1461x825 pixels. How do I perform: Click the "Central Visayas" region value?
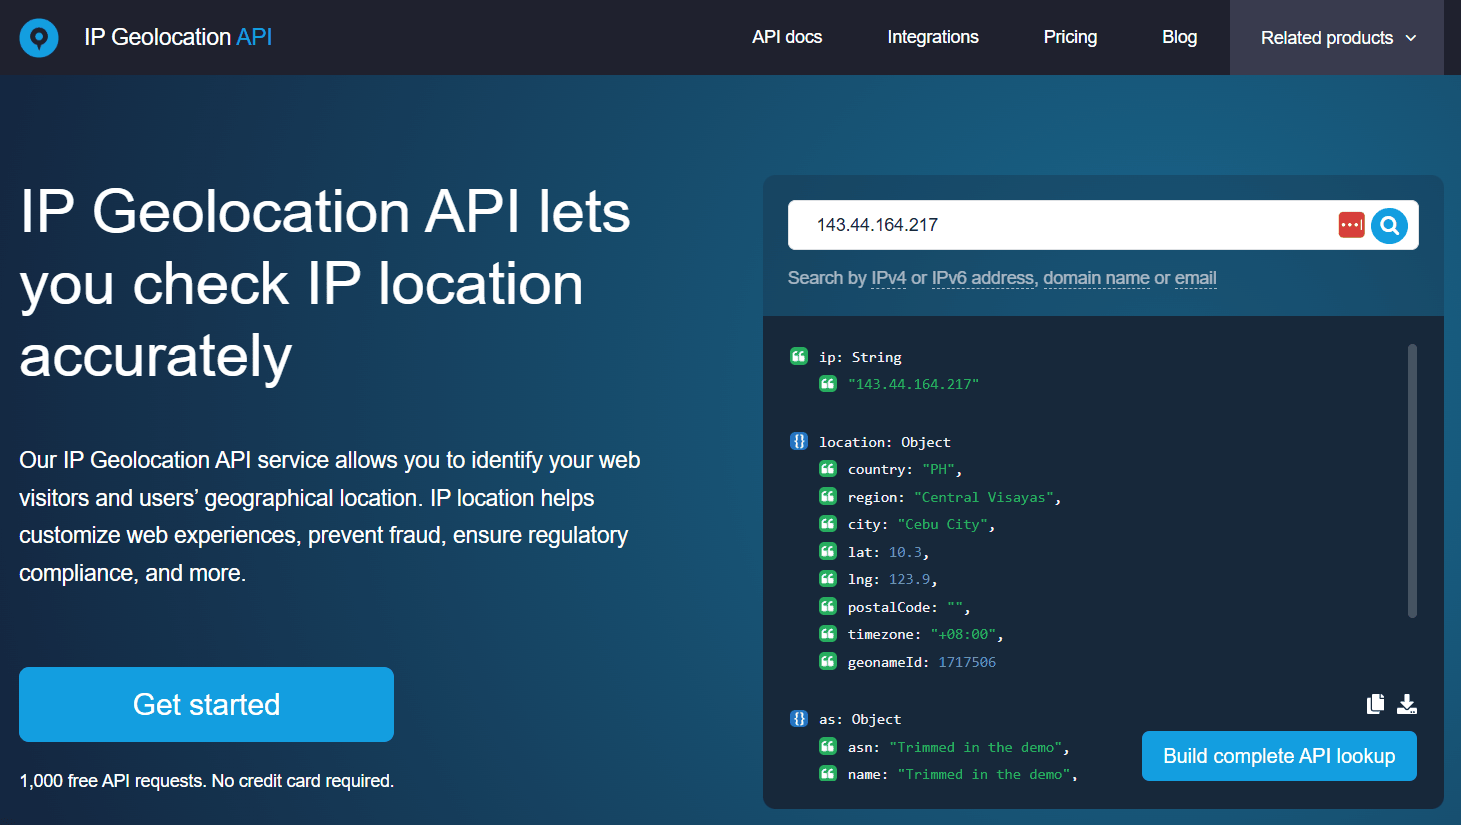click(x=984, y=497)
